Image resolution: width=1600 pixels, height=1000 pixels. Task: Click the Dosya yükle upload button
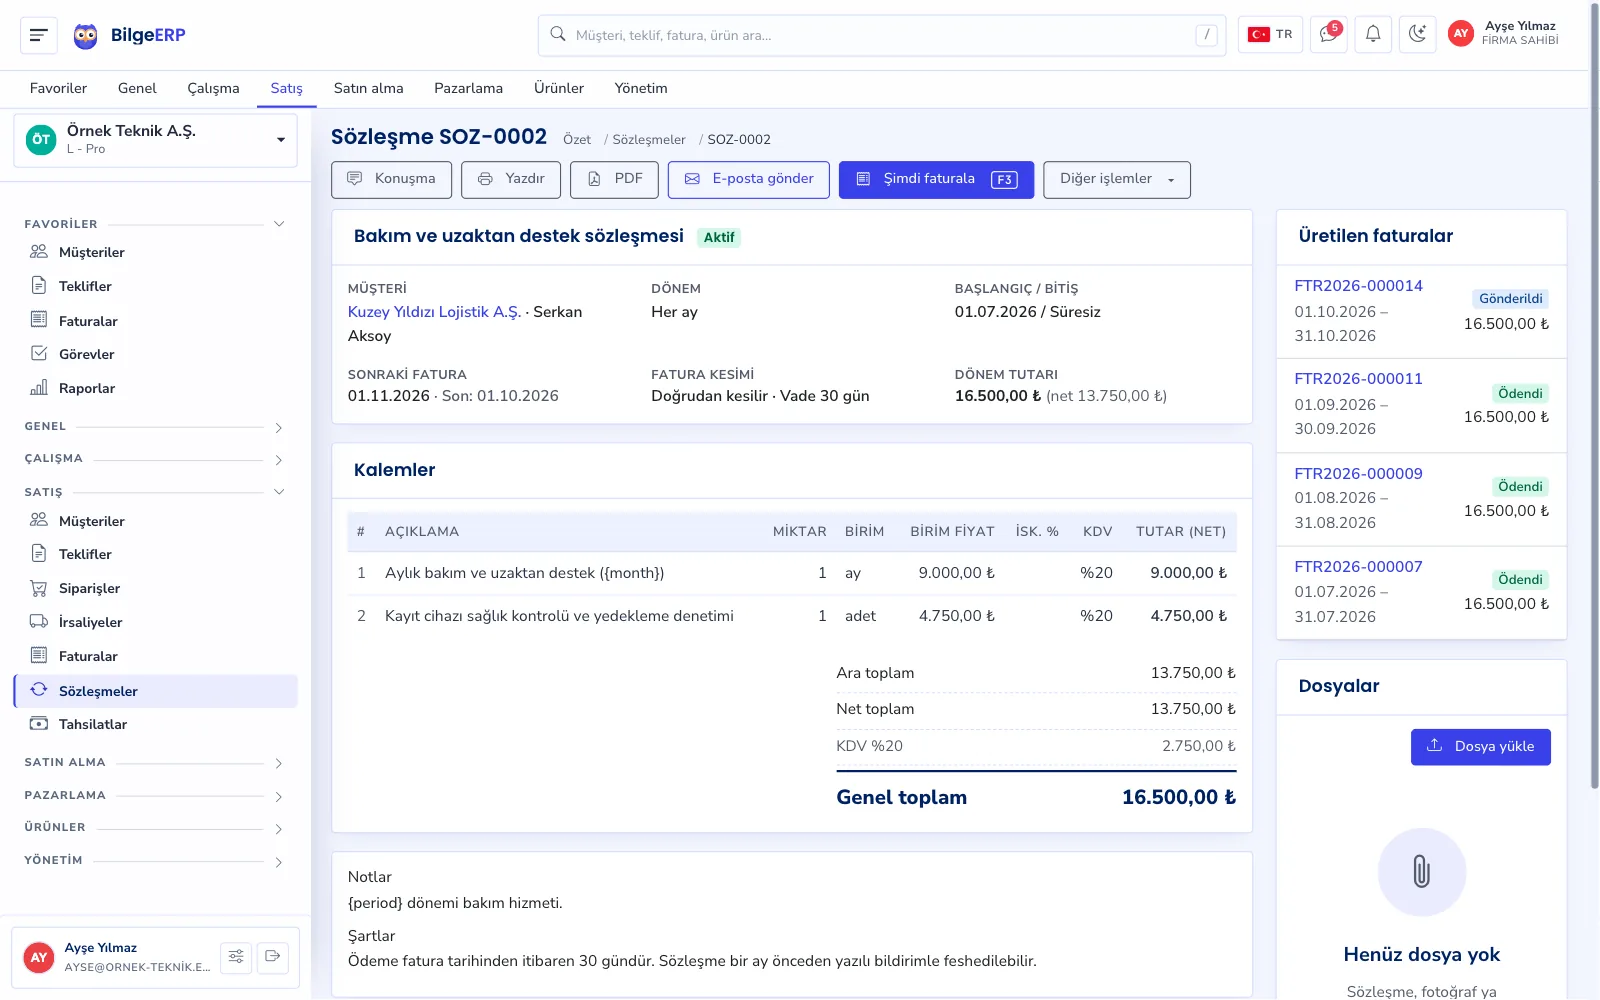1481,747
